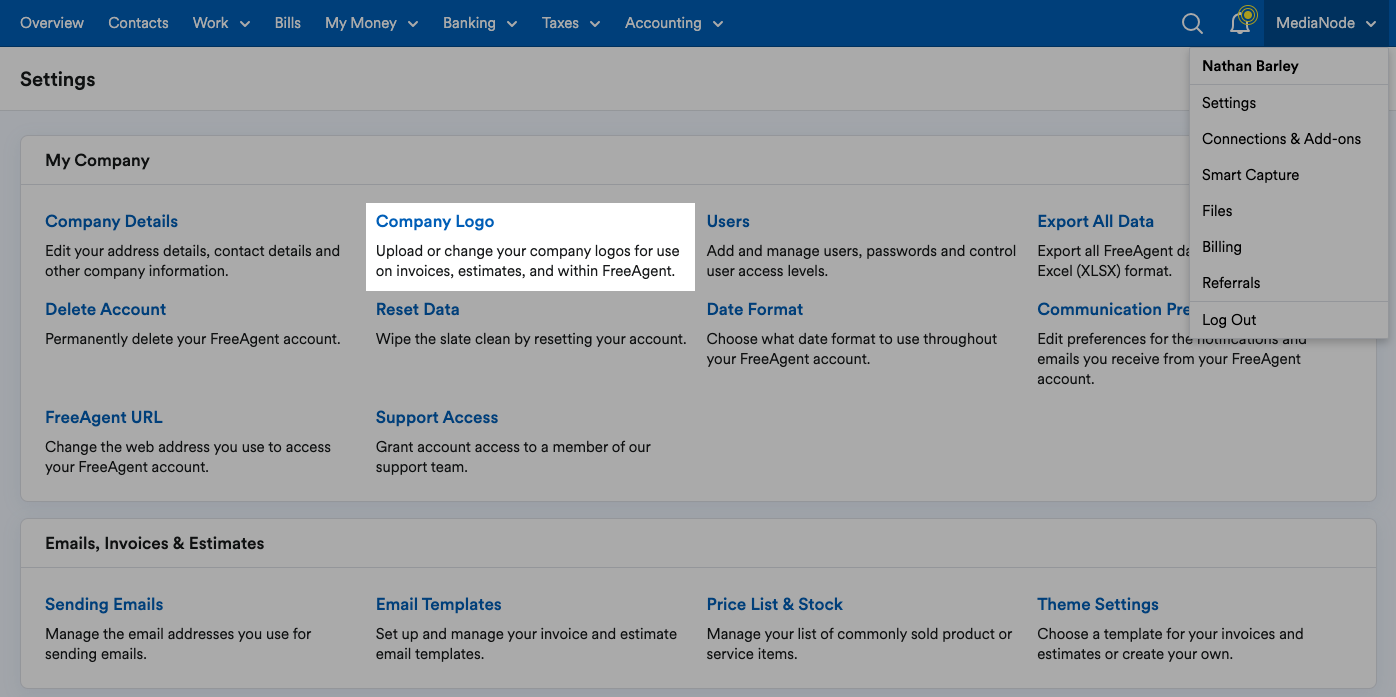Open the Price List & Stock link
The image size is (1396, 697).
point(775,605)
